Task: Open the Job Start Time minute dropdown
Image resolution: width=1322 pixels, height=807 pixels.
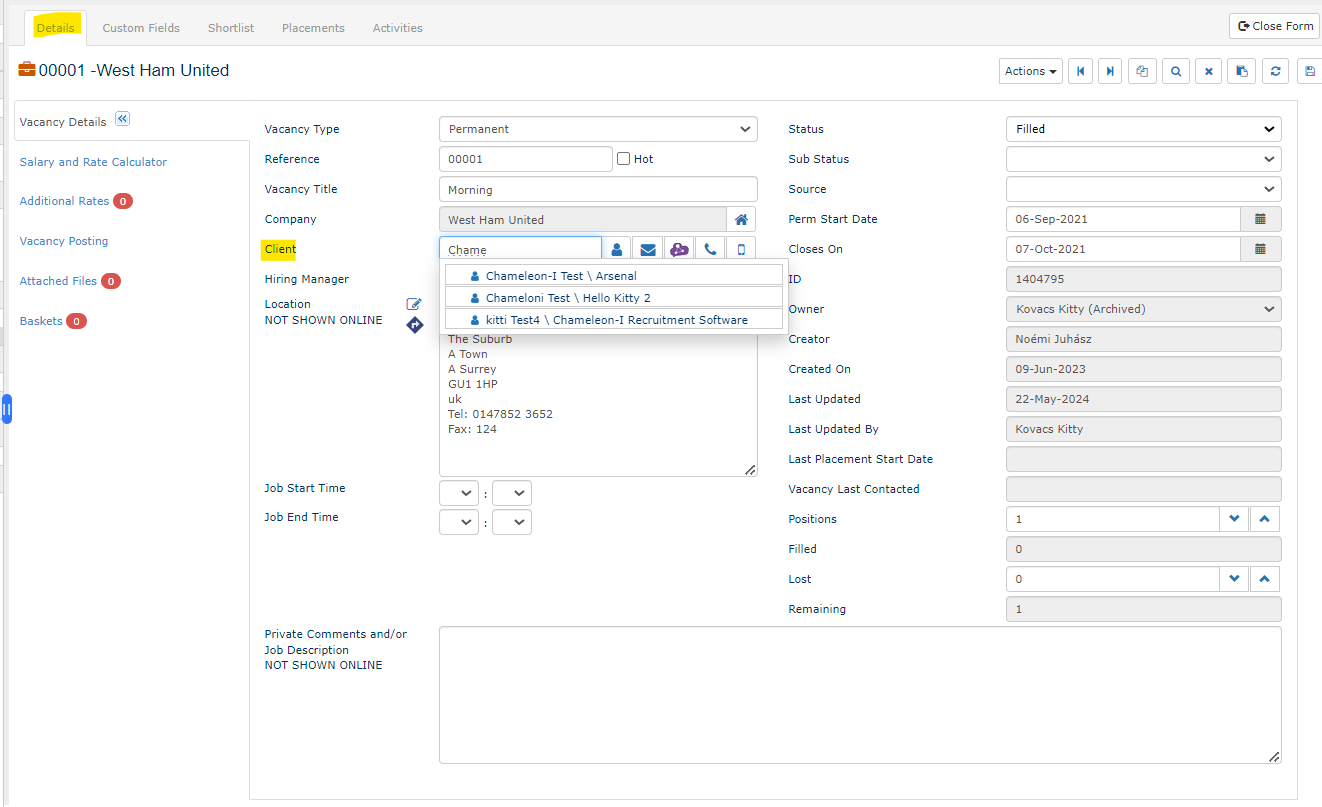Action: (x=512, y=493)
